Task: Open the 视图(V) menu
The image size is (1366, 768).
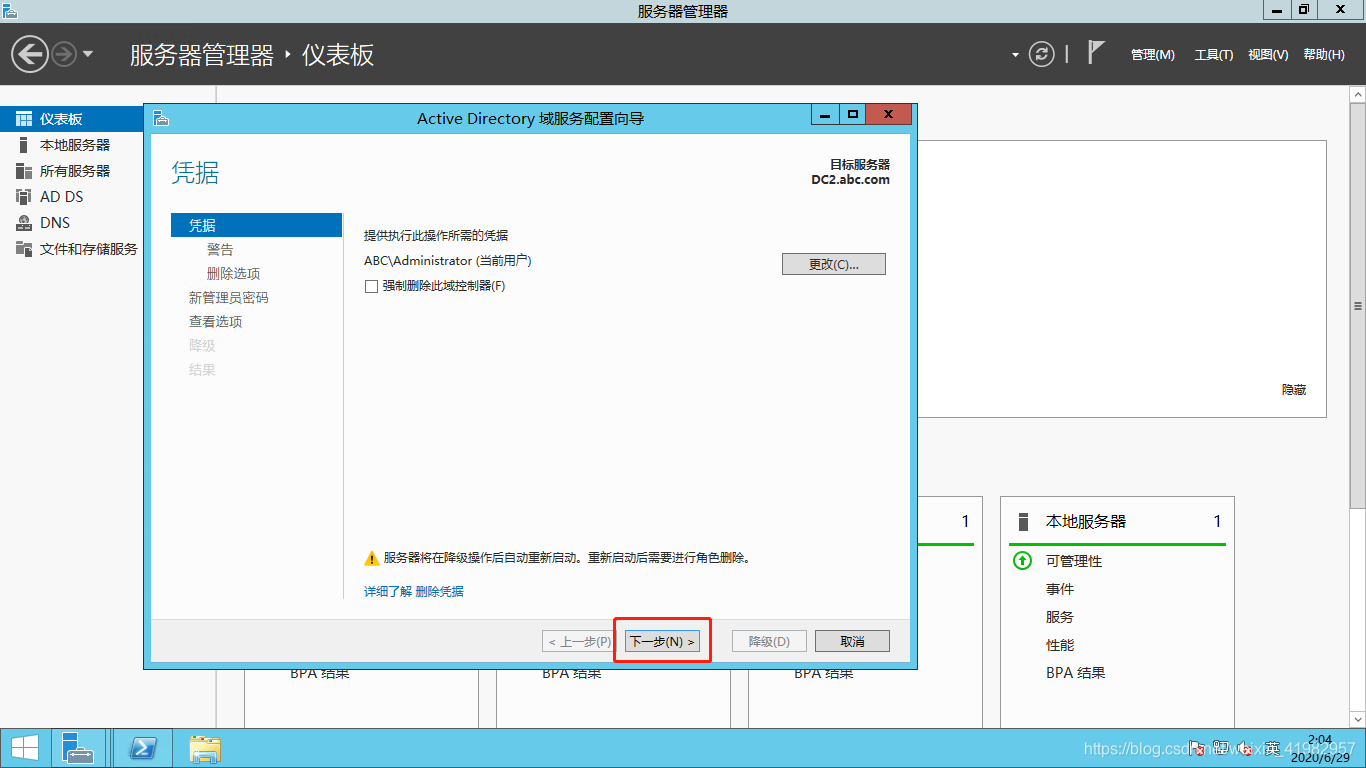Action: coord(1268,55)
